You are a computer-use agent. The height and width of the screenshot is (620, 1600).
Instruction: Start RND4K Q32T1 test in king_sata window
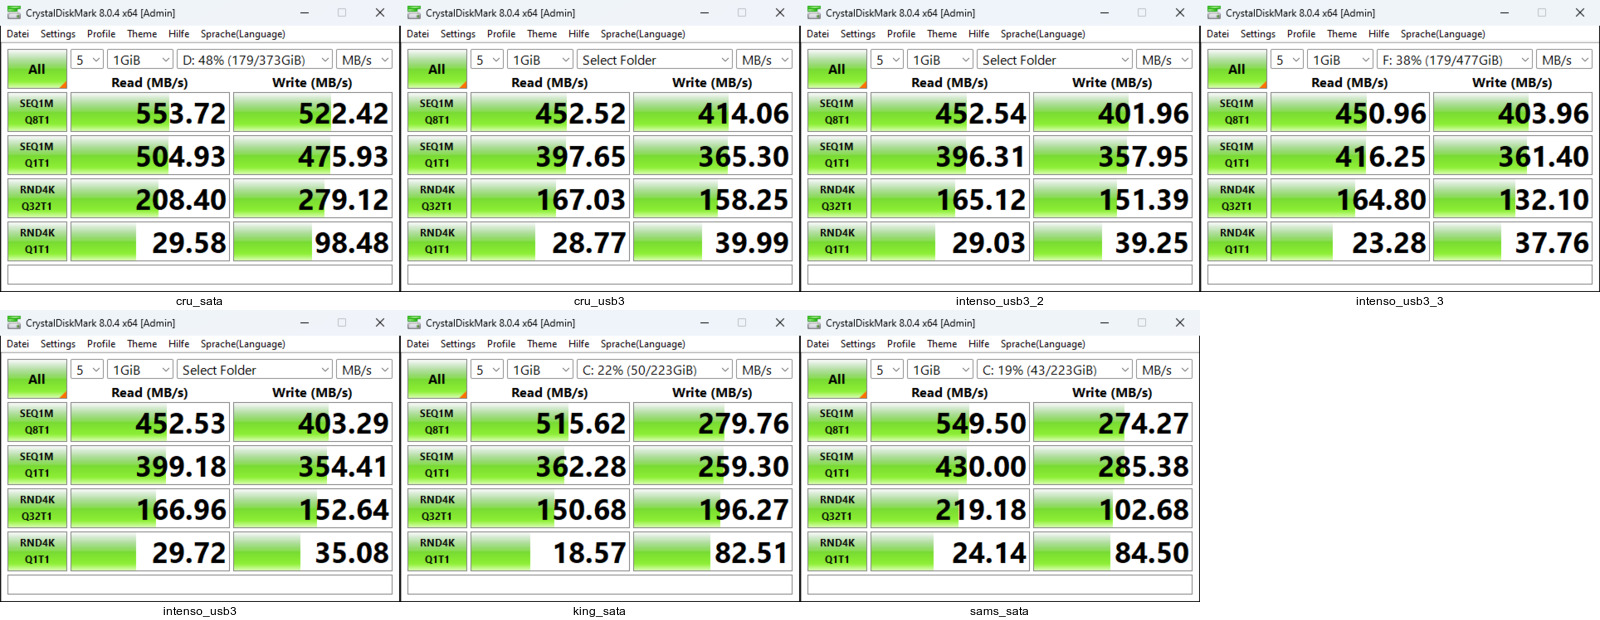pyautogui.click(x=437, y=508)
